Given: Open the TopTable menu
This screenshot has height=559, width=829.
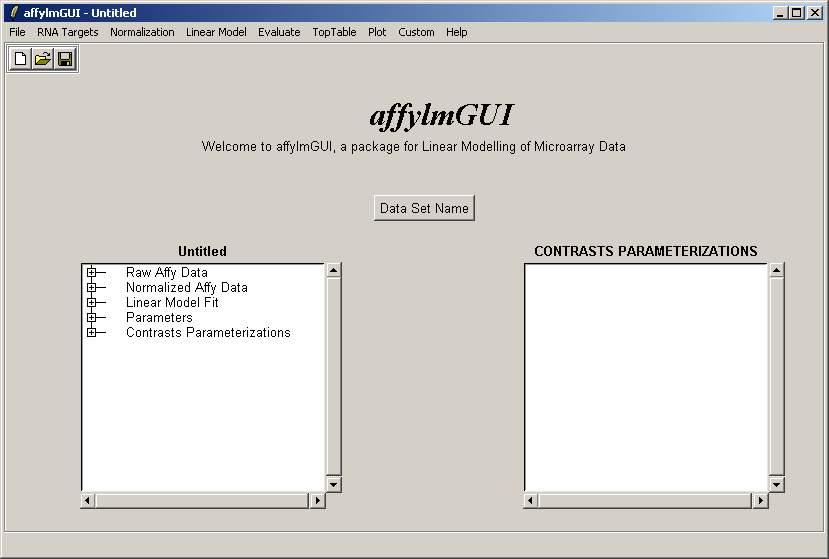Looking at the screenshot, I should (x=334, y=32).
